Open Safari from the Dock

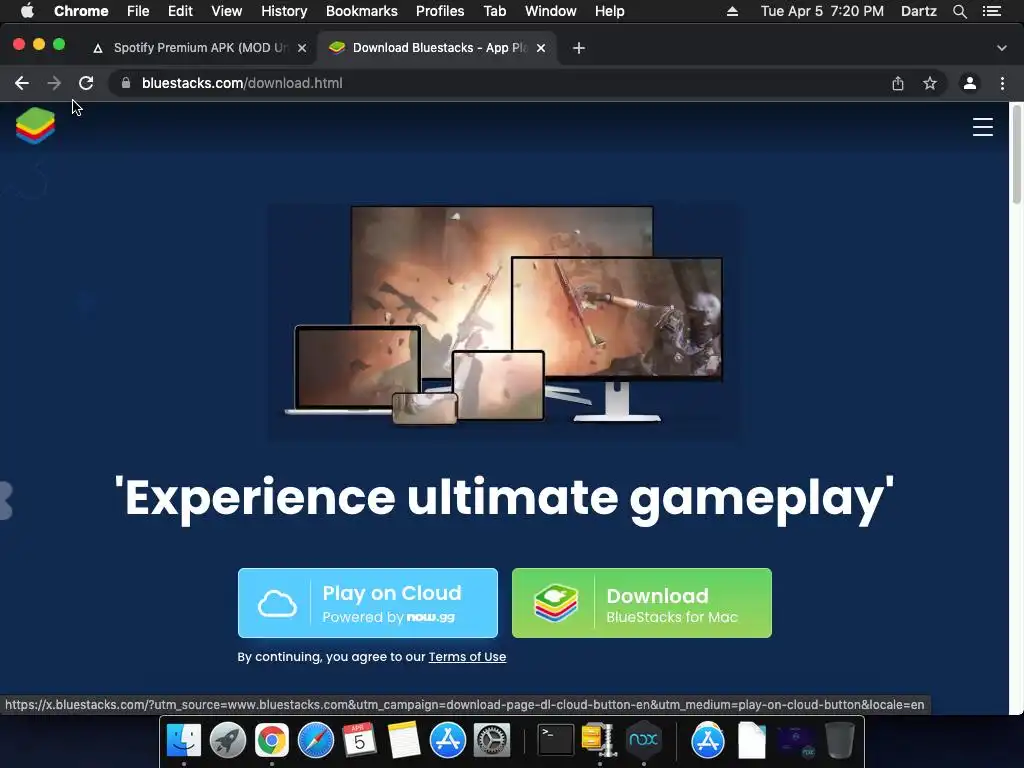(x=315, y=740)
